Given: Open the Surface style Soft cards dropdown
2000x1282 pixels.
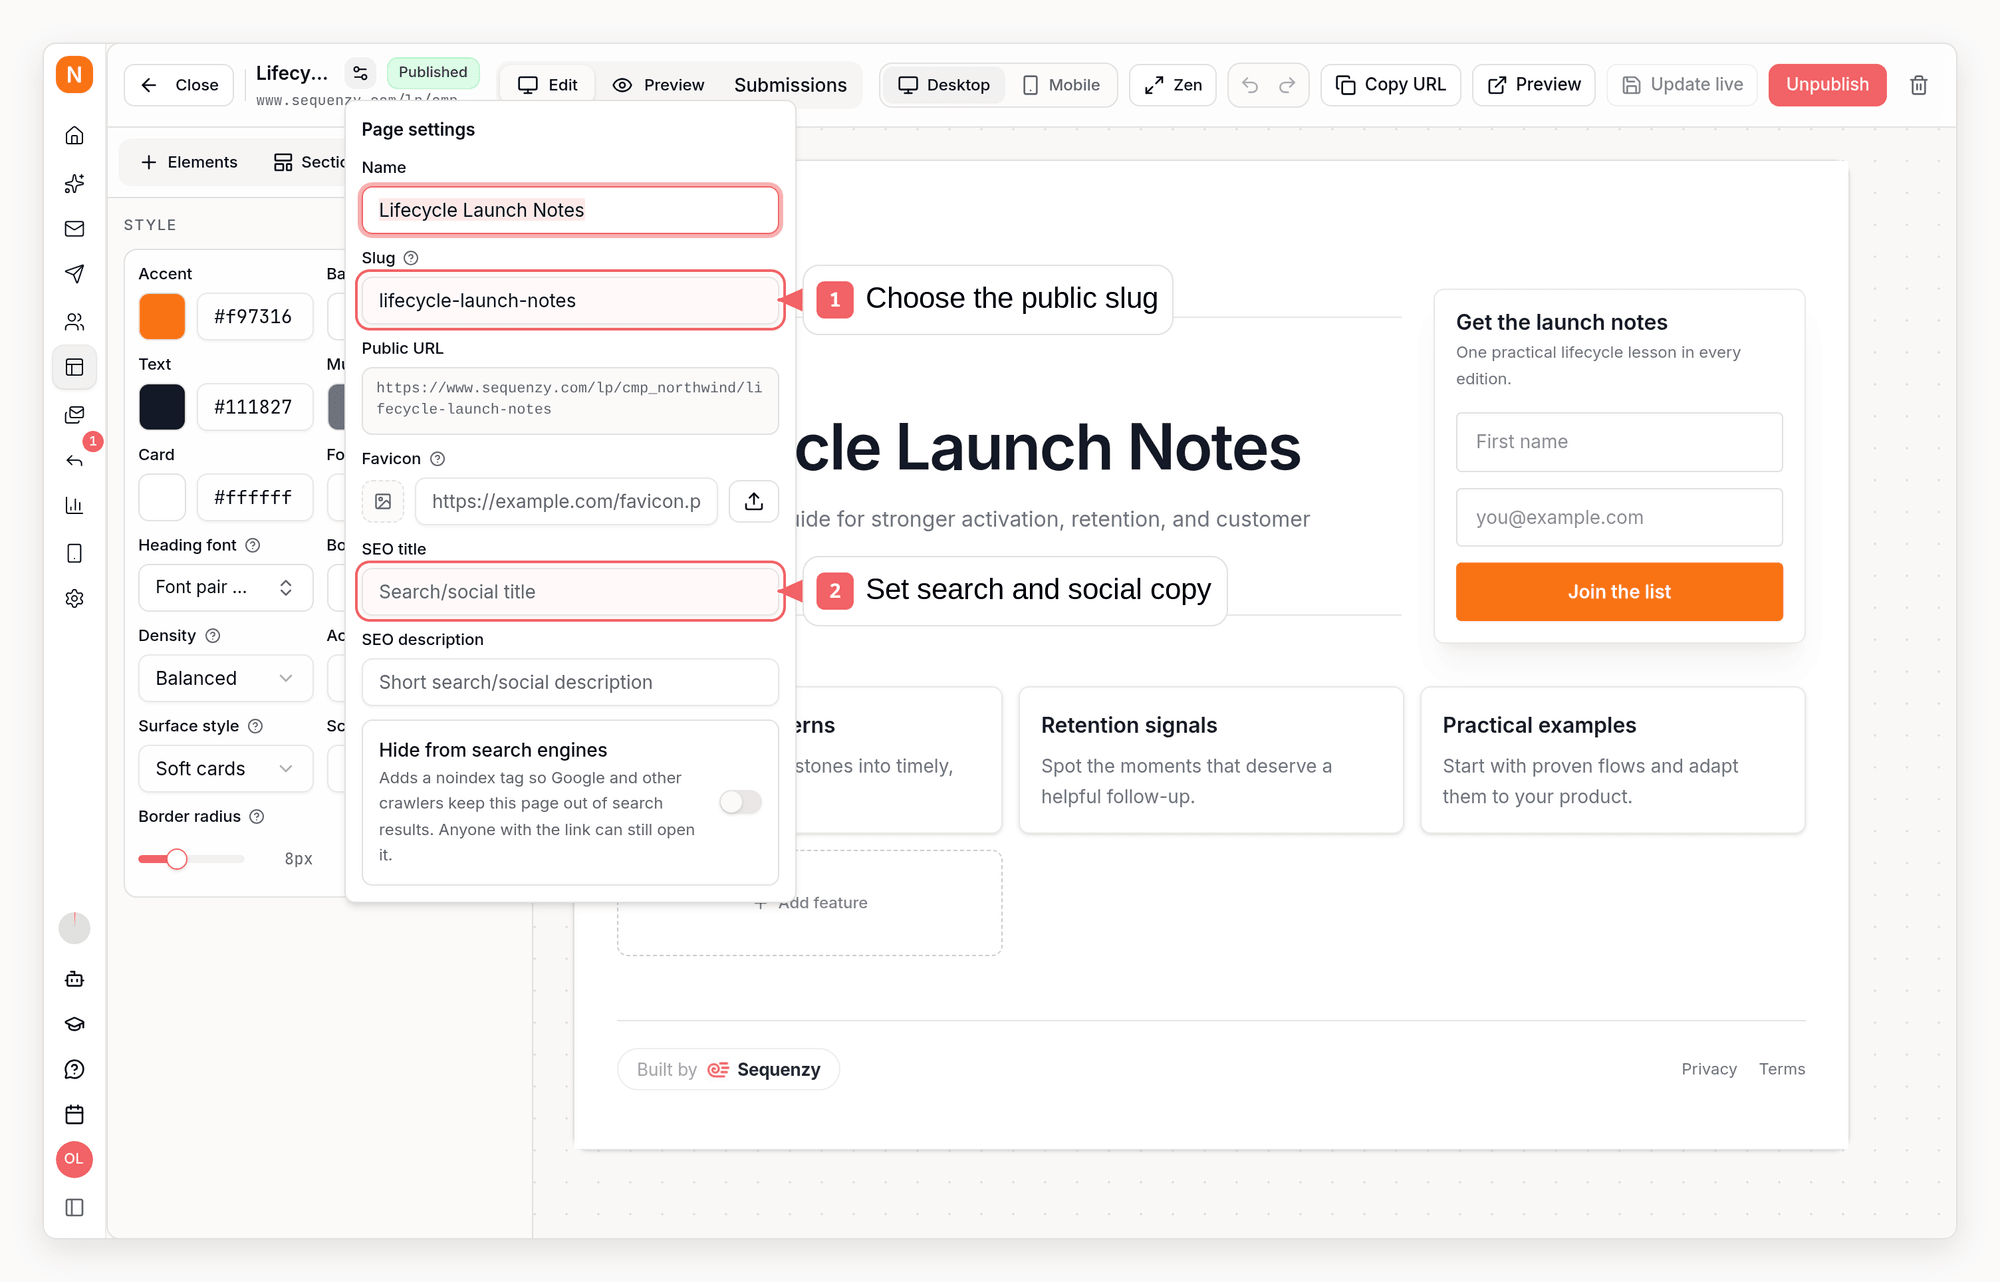Looking at the screenshot, I should (225, 768).
